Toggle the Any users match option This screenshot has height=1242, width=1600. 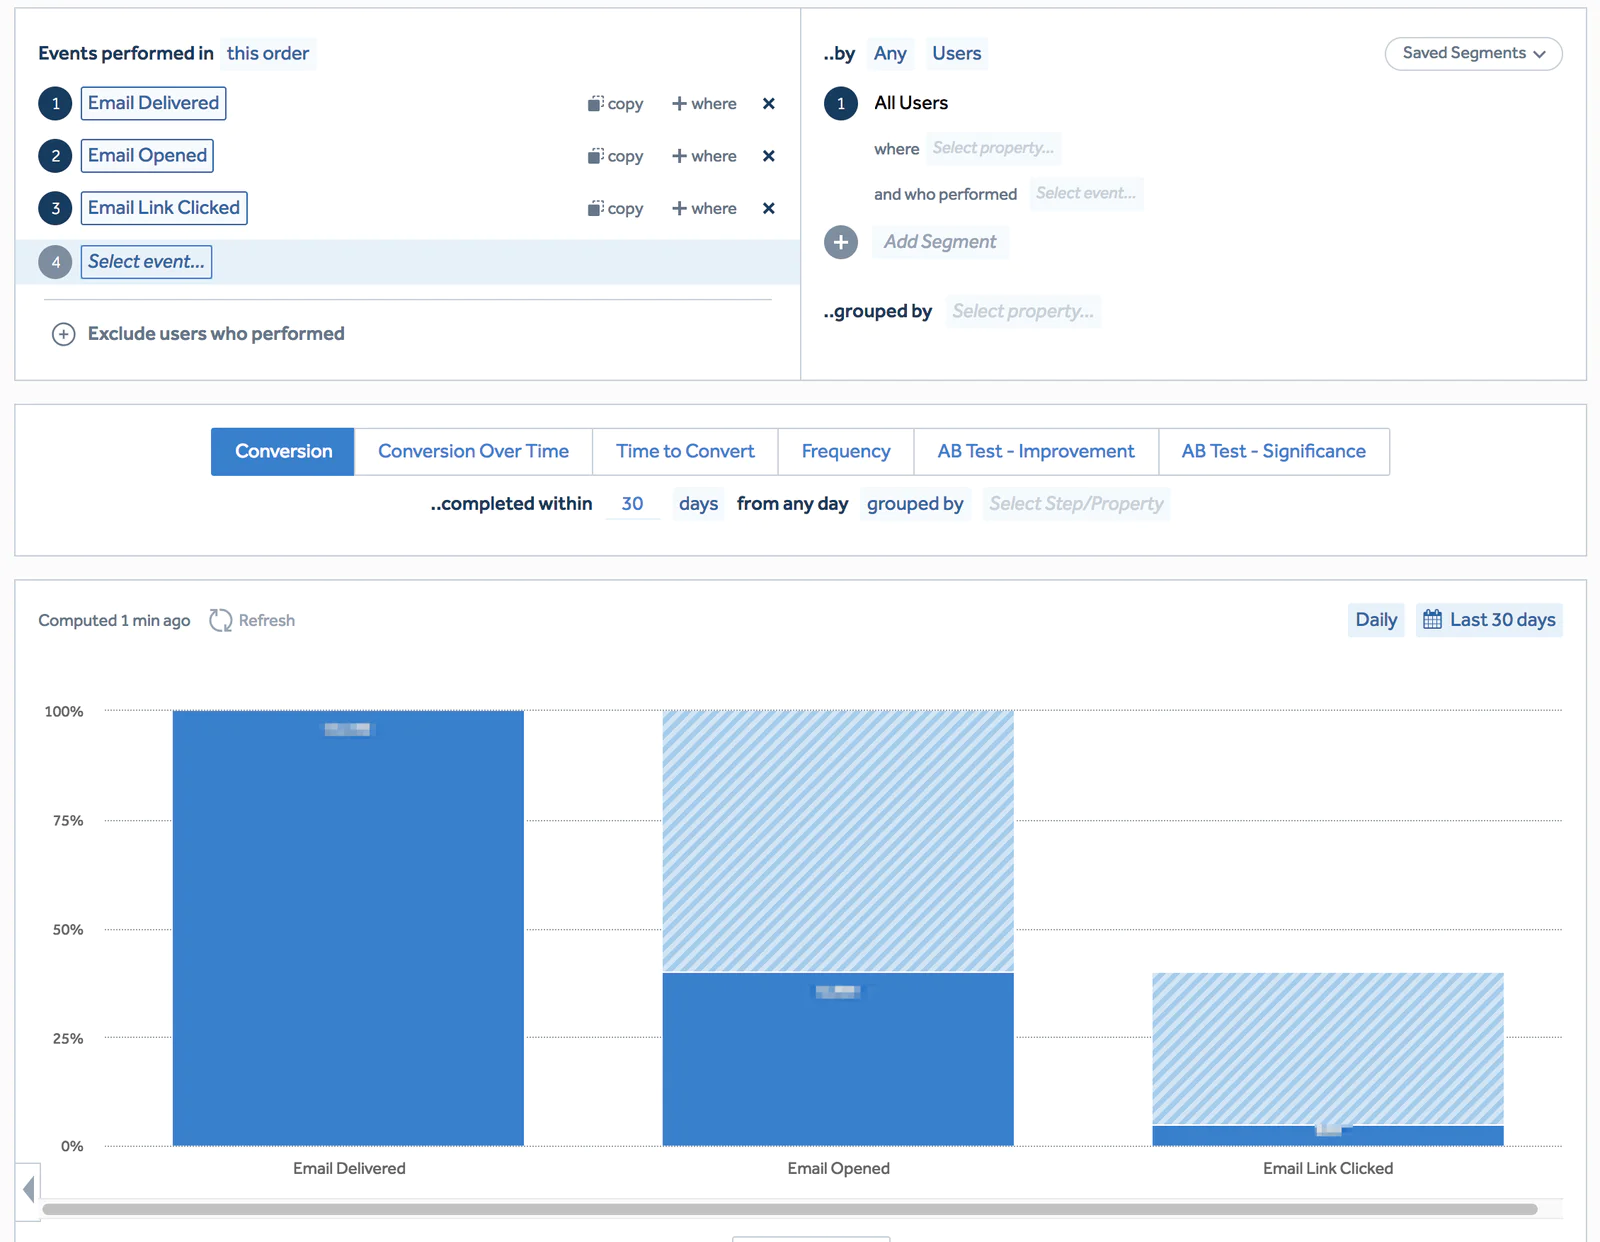tap(889, 54)
